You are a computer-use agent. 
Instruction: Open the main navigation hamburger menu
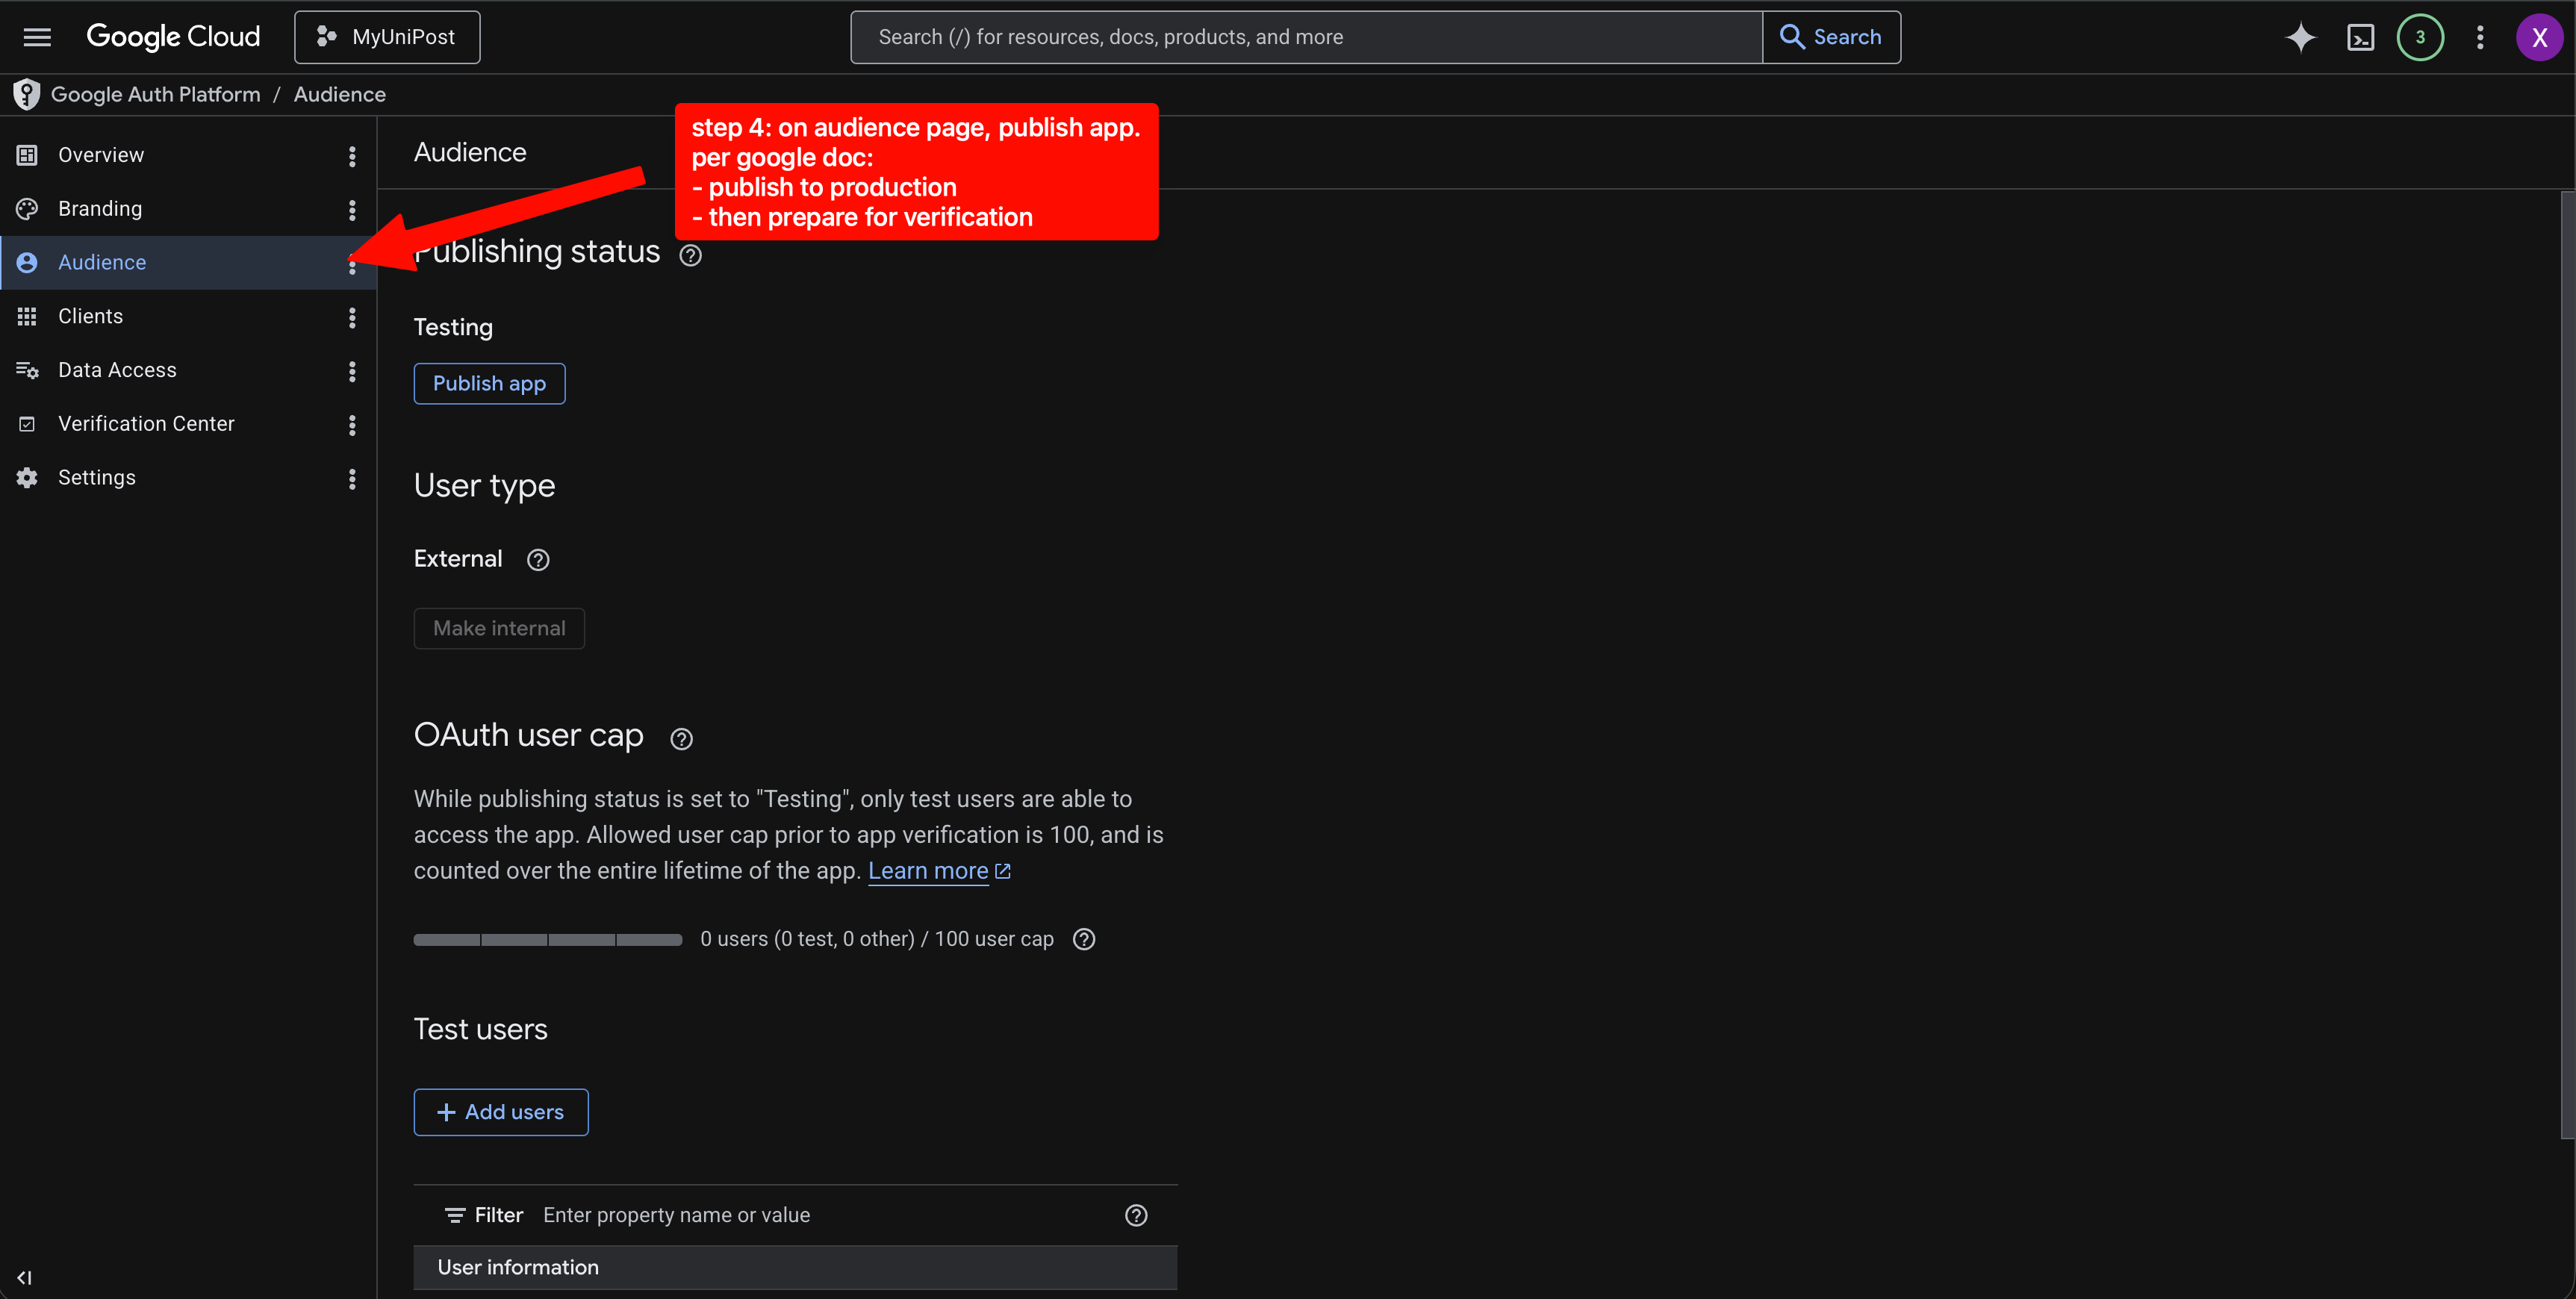click(37, 37)
